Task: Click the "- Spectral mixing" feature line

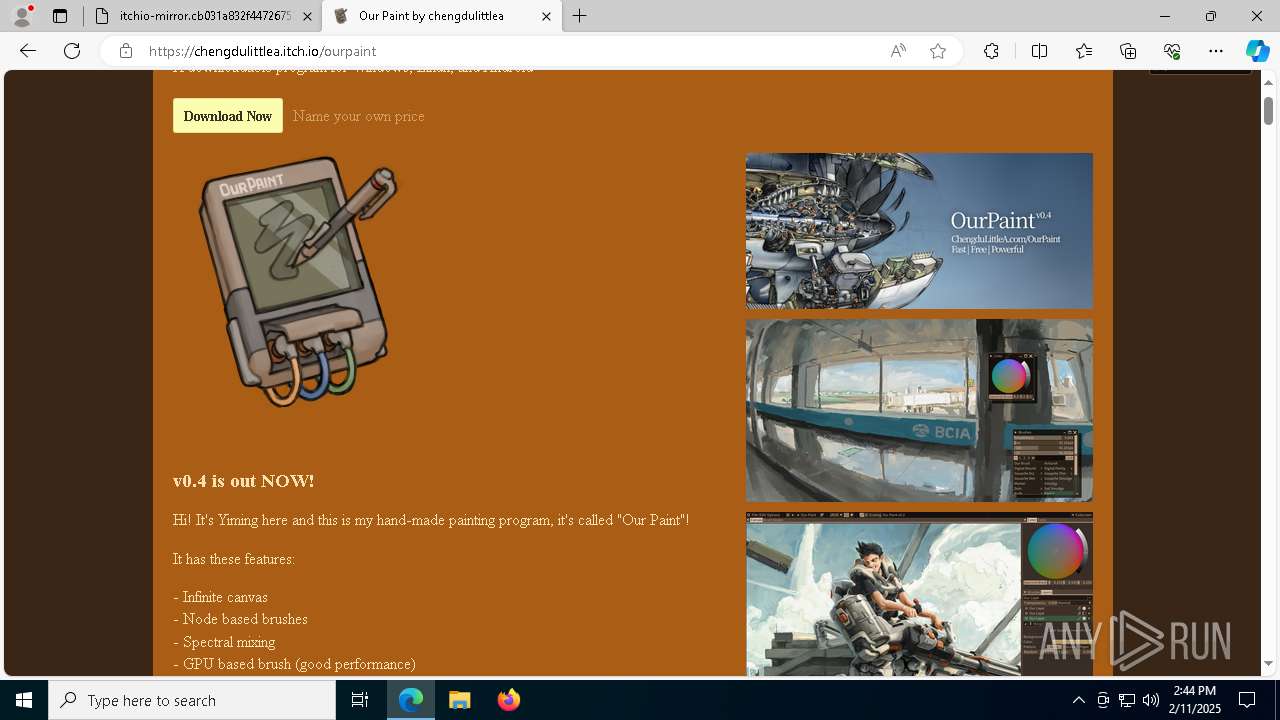Action: tap(224, 642)
